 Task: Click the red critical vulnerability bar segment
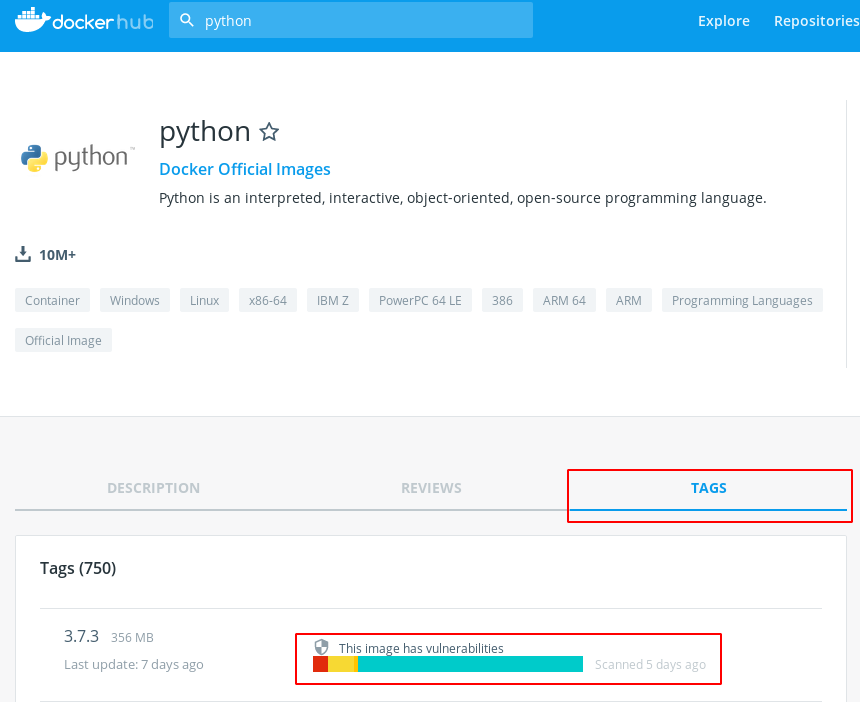(320, 664)
